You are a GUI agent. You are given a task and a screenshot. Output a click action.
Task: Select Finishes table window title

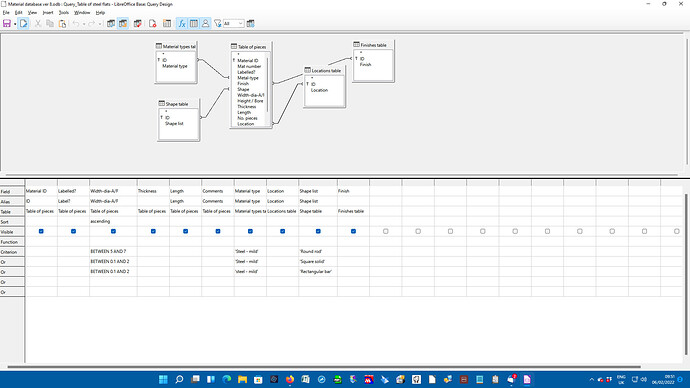pos(373,45)
